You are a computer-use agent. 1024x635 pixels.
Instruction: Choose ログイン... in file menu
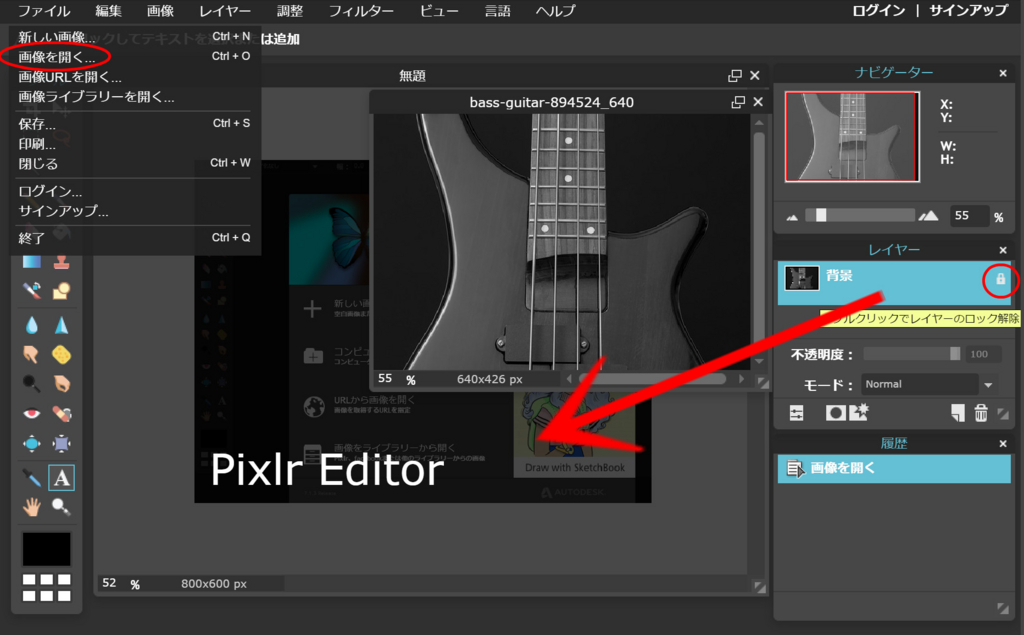(x=134, y=191)
